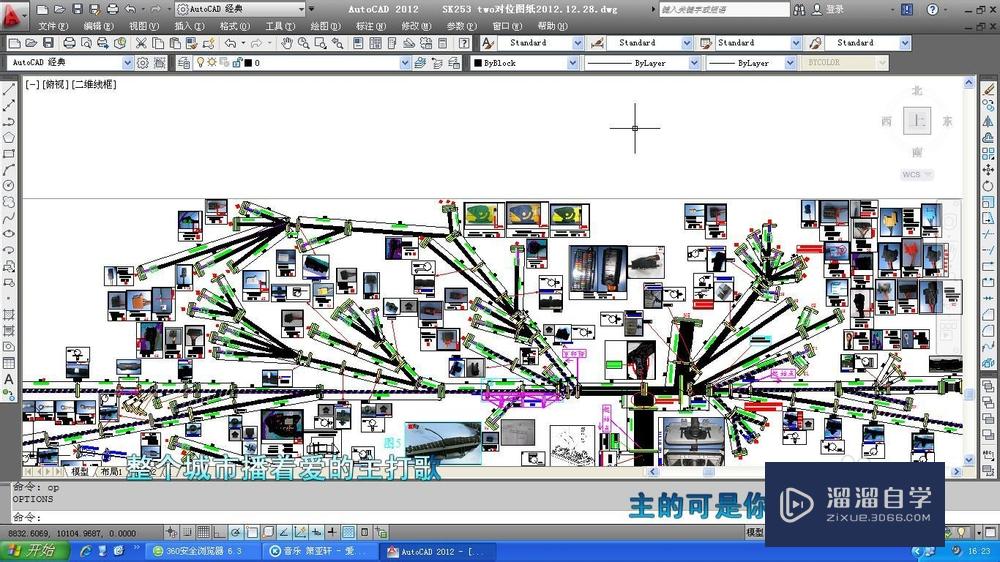Click the 登录 sign-in button
The width and height of the screenshot is (1000, 562).
click(828, 9)
